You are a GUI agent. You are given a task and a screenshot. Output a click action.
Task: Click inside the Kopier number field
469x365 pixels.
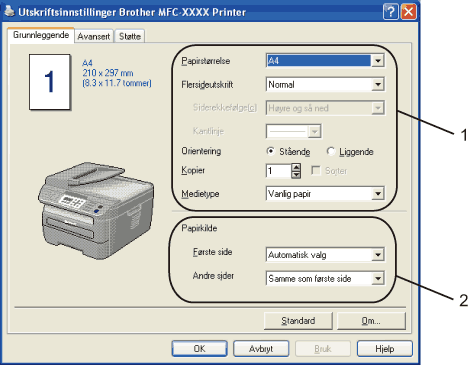[x=278, y=171]
